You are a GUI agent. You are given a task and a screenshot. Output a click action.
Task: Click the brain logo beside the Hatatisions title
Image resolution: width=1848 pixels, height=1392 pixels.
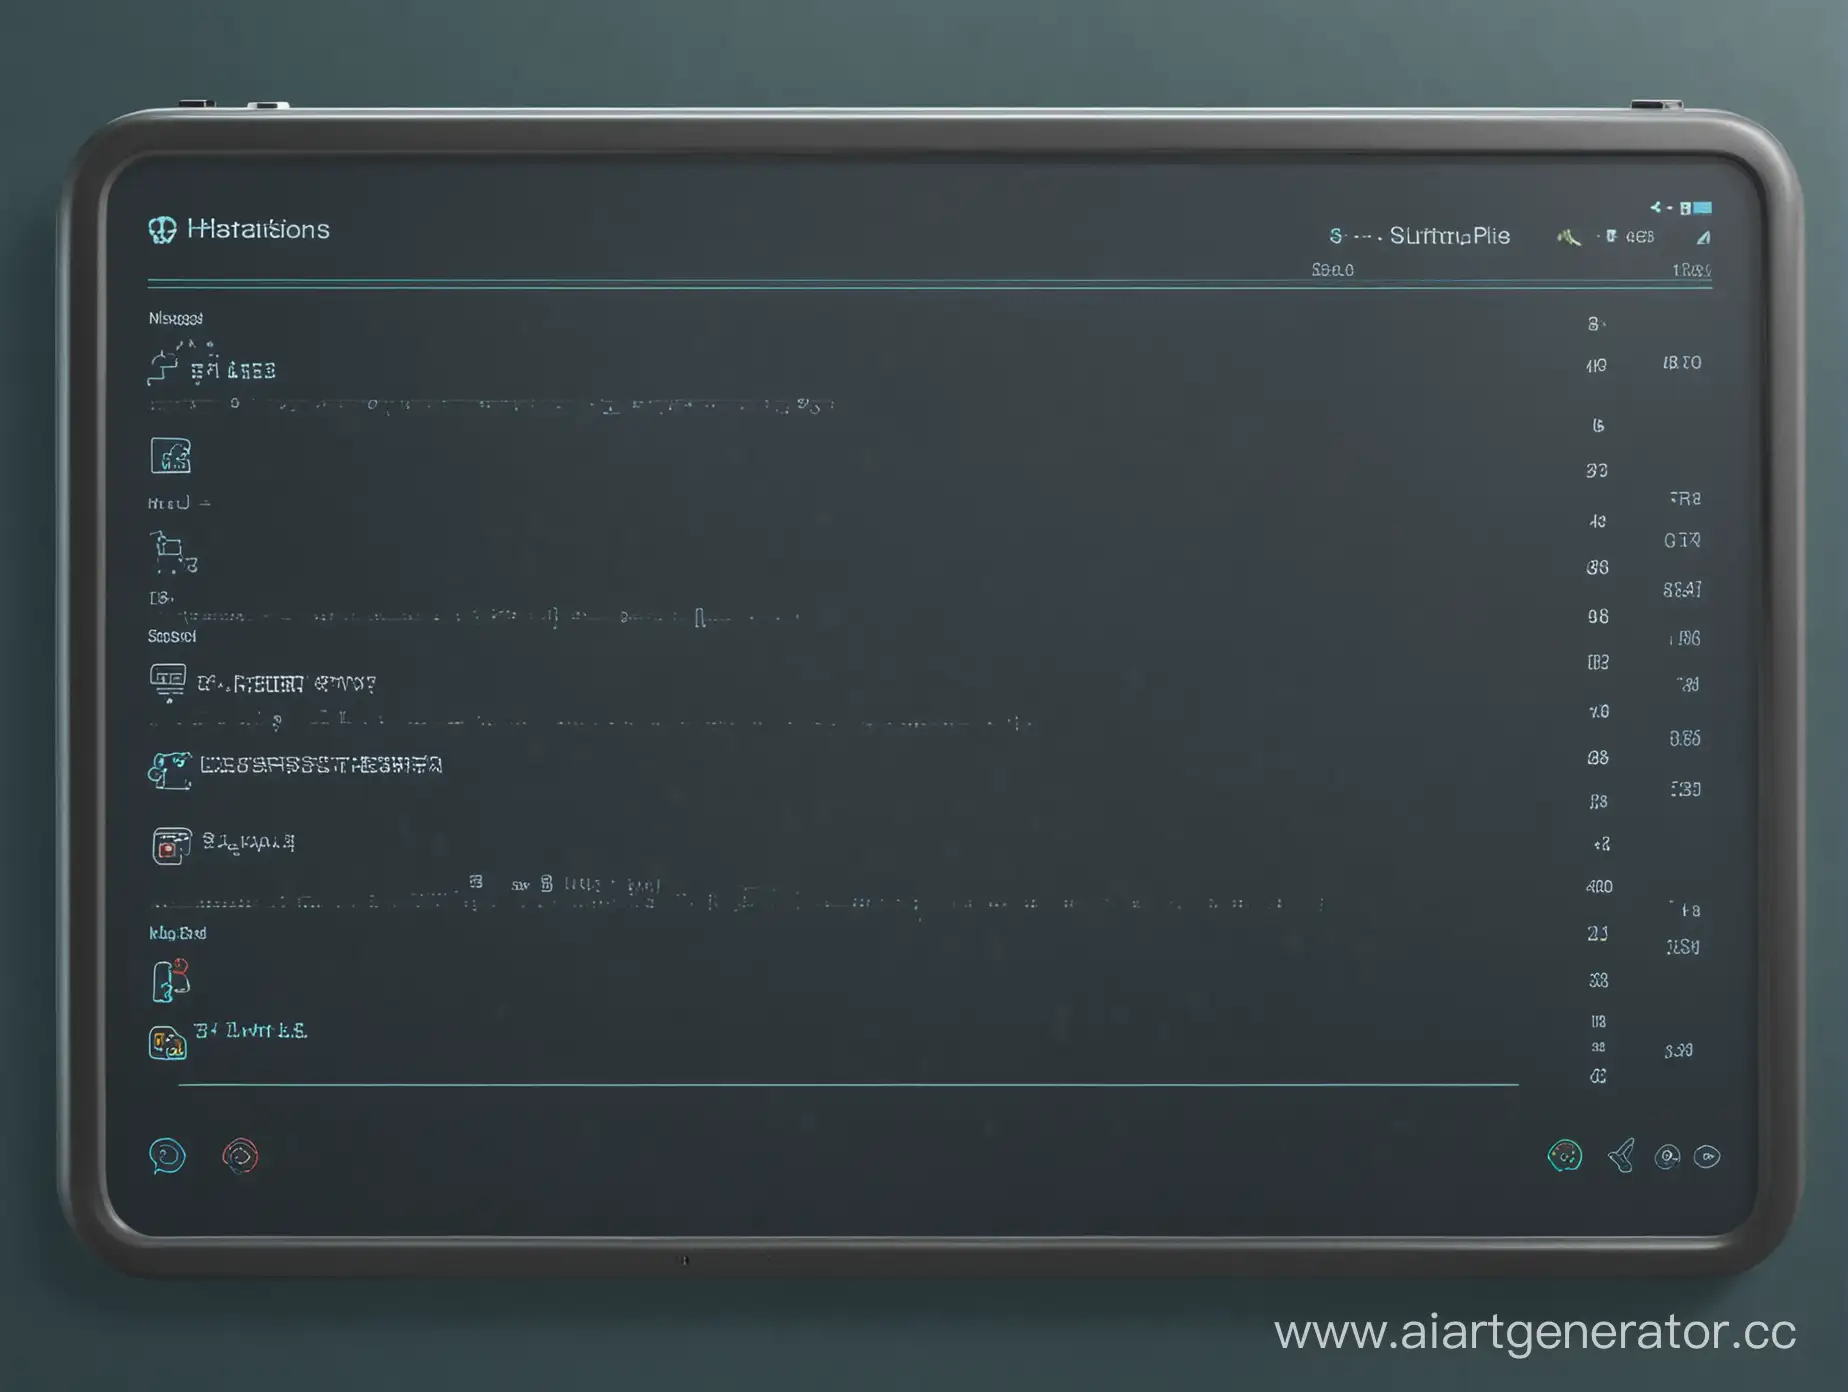[x=162, y=230]
